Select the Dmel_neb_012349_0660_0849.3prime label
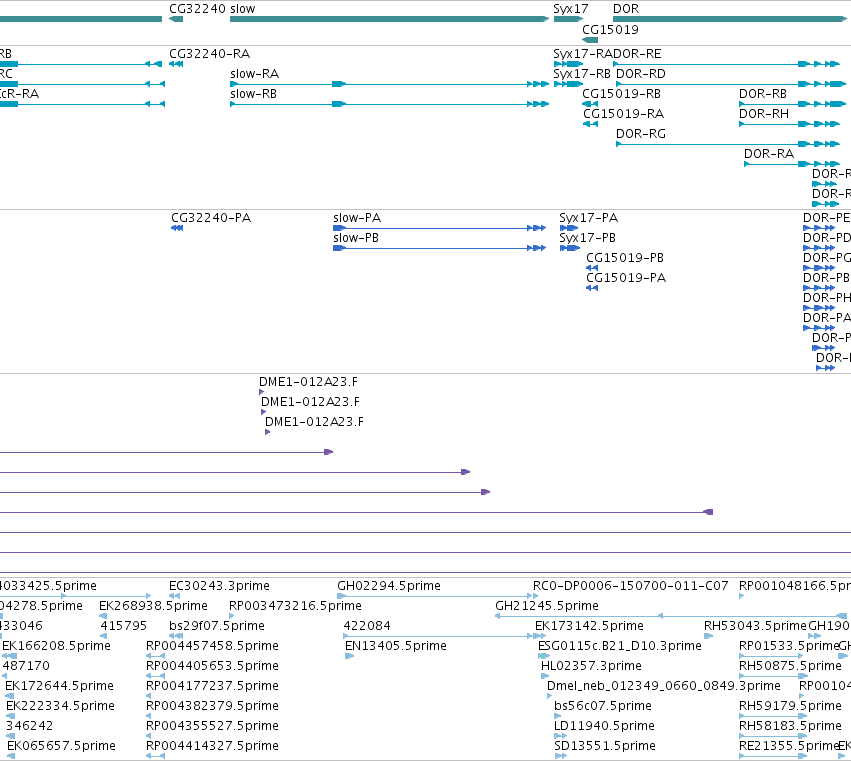 [664, 686]
